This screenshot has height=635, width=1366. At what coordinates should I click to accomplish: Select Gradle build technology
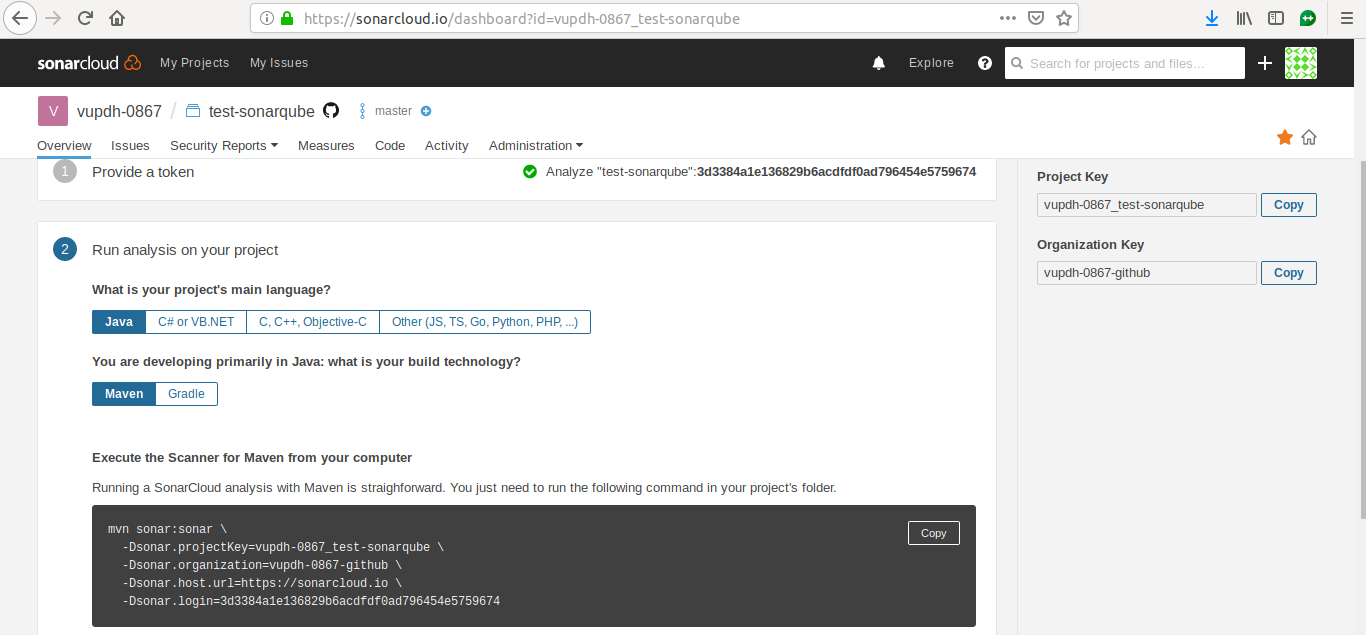(x=186, y=394)
